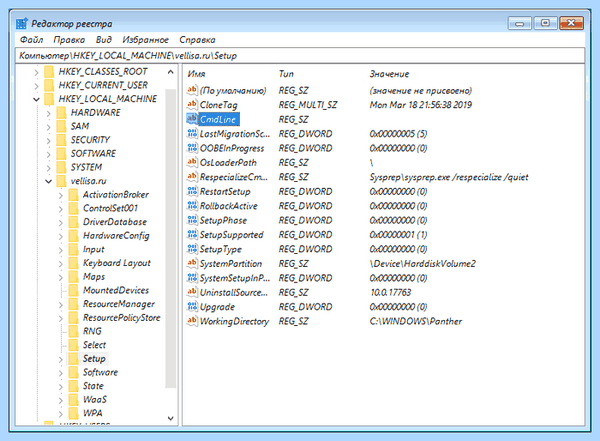Open the Файл menu
600x441 pixels.
(31, 40)
